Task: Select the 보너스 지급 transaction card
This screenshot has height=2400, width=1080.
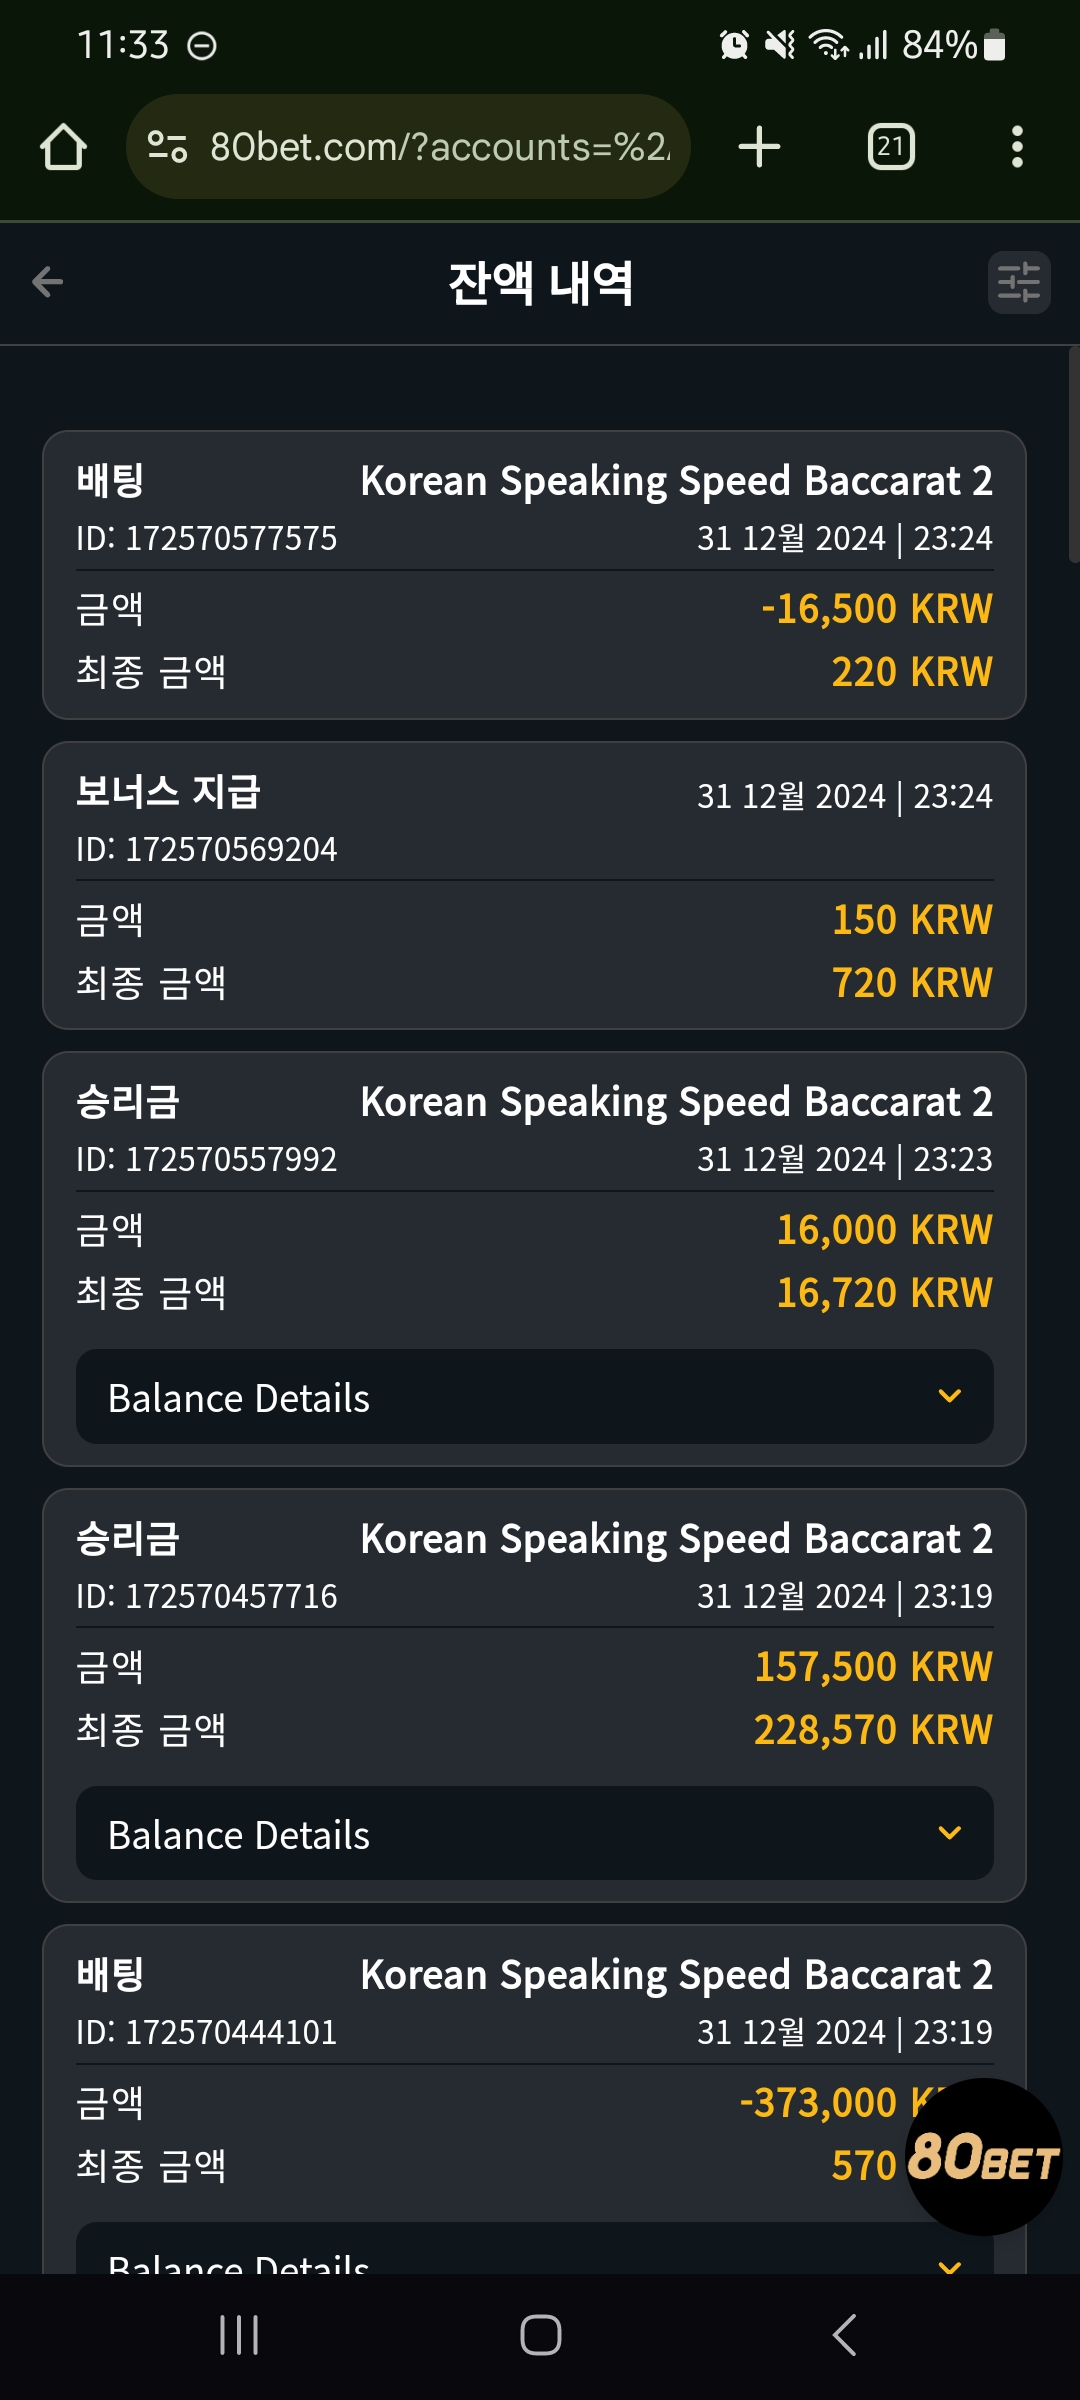Action: point(534,886)
